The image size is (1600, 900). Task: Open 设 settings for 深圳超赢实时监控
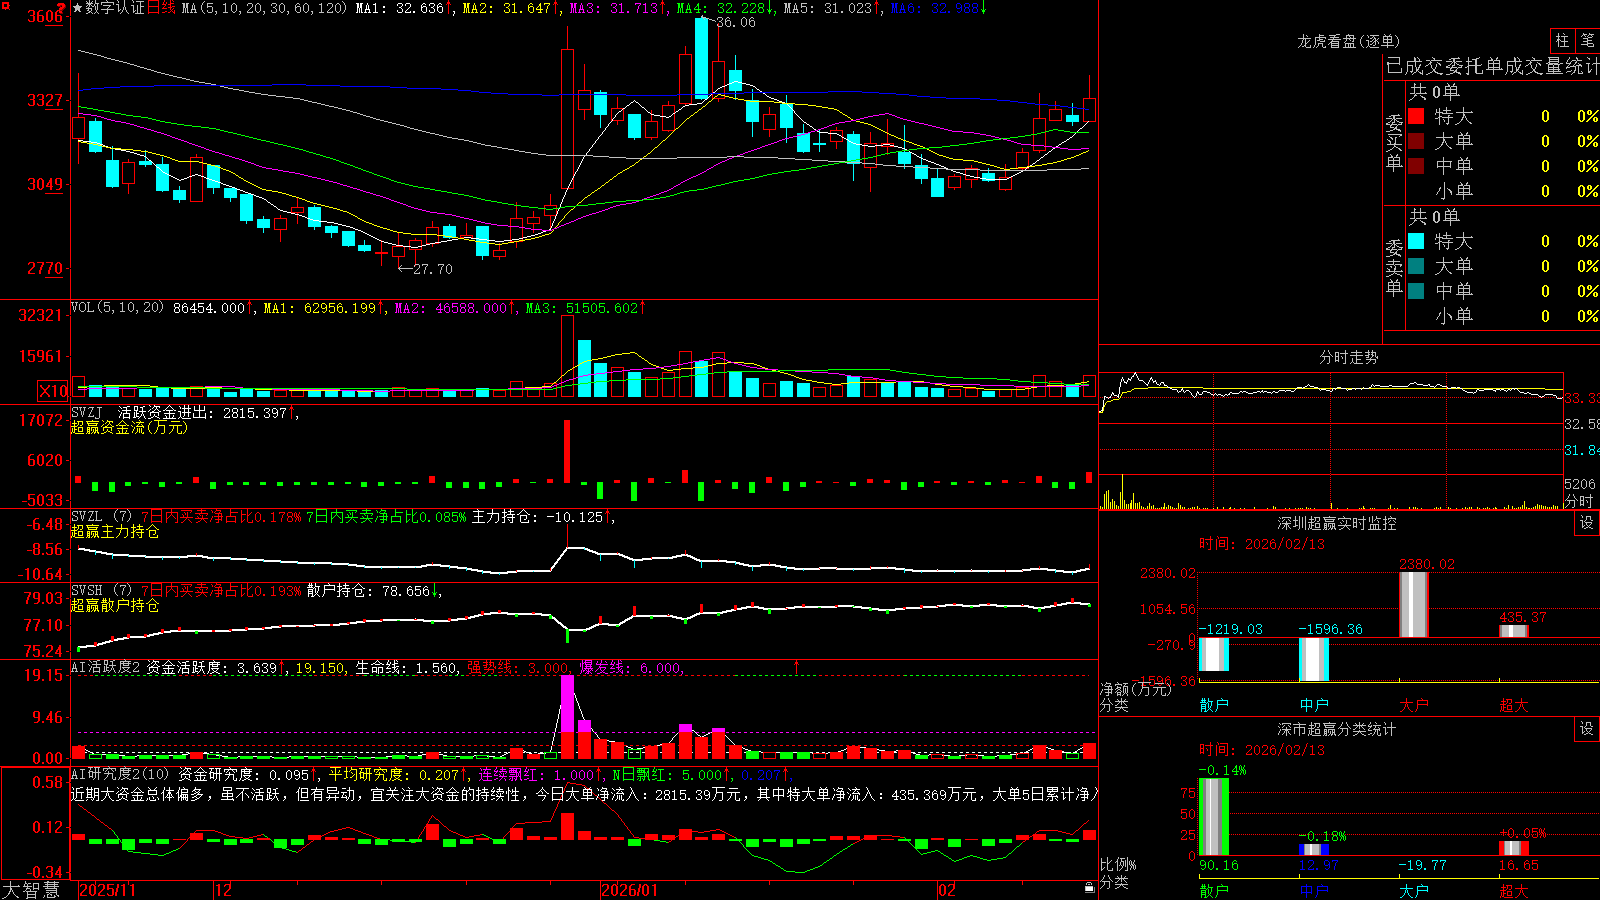coord(1587,523)
